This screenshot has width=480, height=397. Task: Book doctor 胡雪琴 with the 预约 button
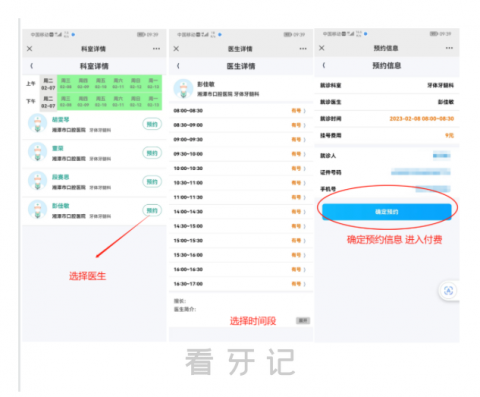152,124
